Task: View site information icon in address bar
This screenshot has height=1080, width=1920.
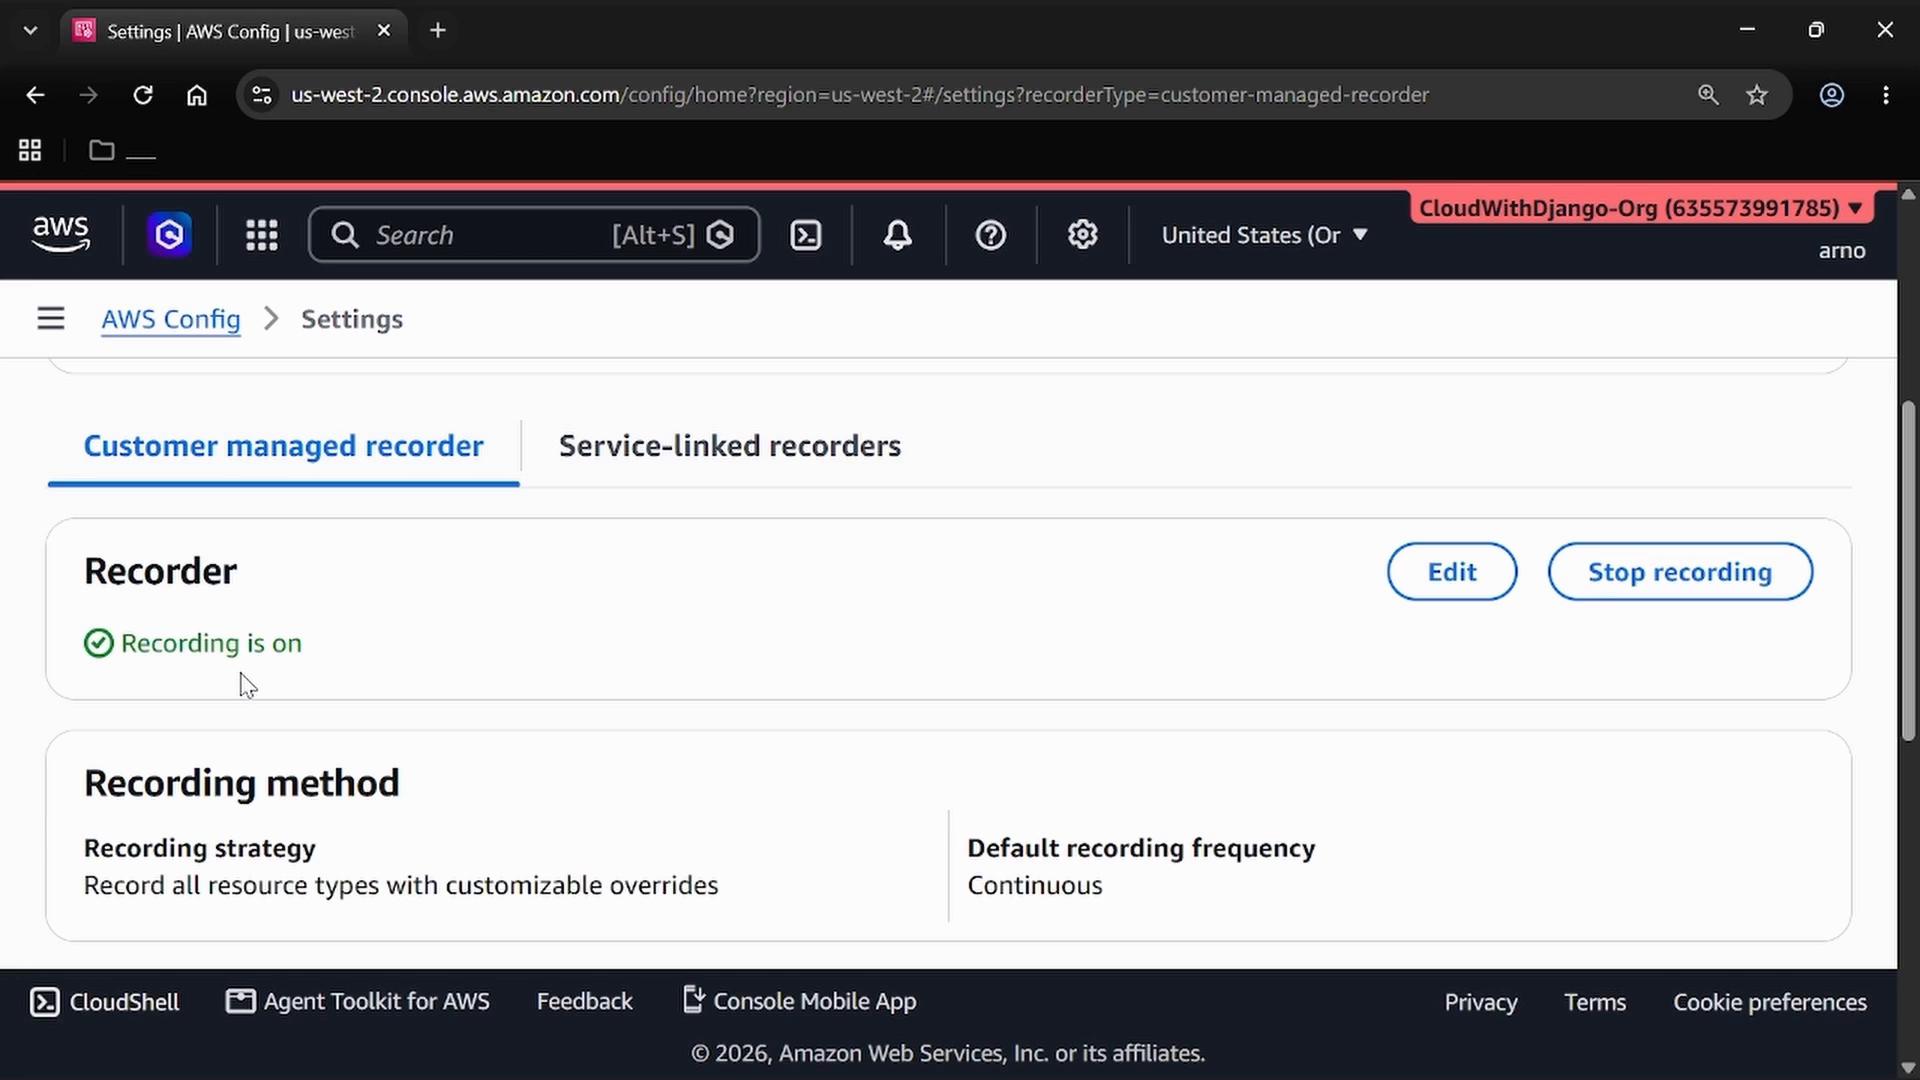Action: (x=261, y=95)
